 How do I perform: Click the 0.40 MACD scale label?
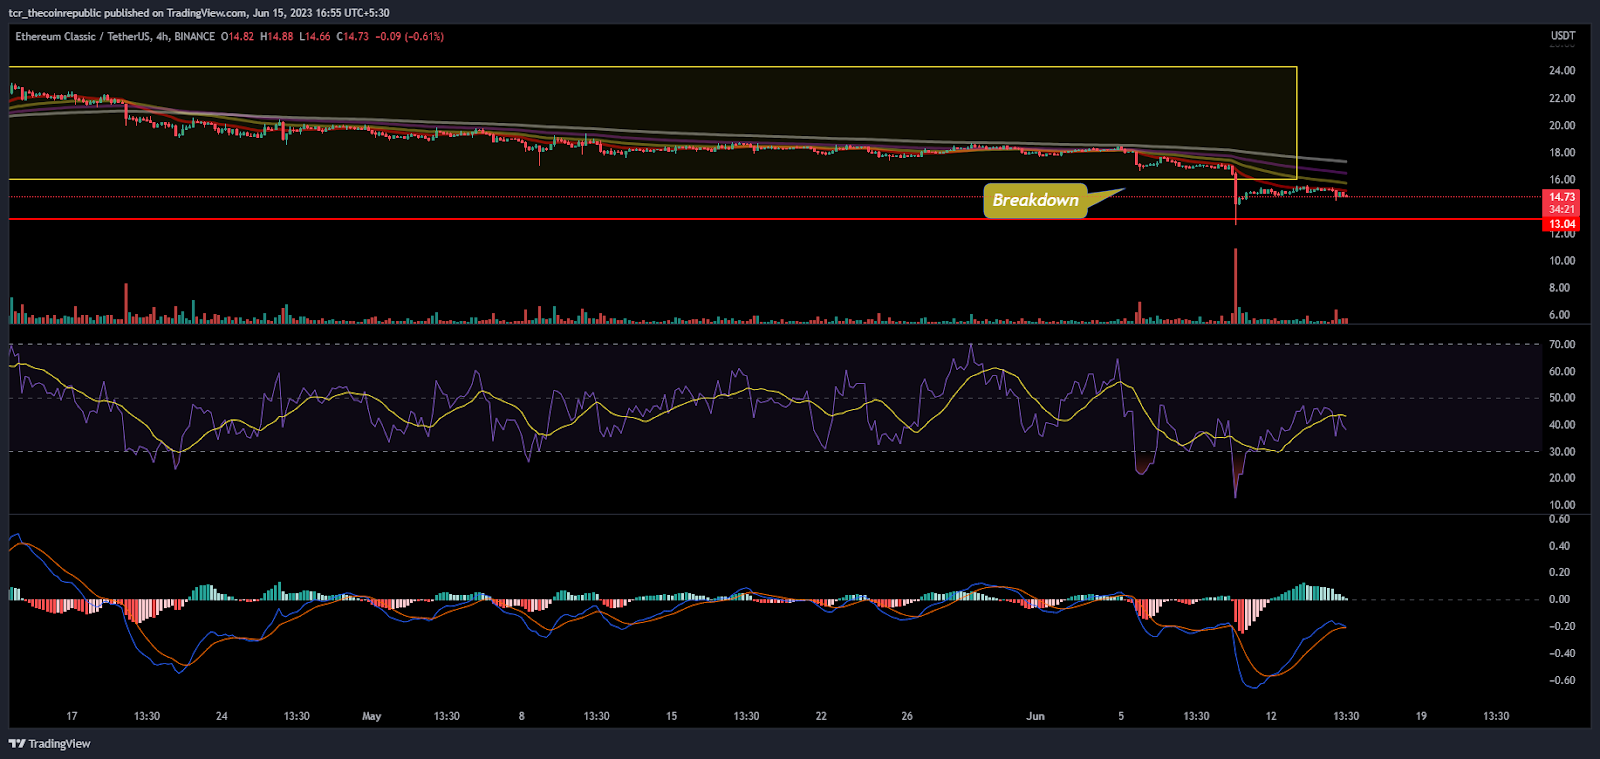[x=1560, y=546]
